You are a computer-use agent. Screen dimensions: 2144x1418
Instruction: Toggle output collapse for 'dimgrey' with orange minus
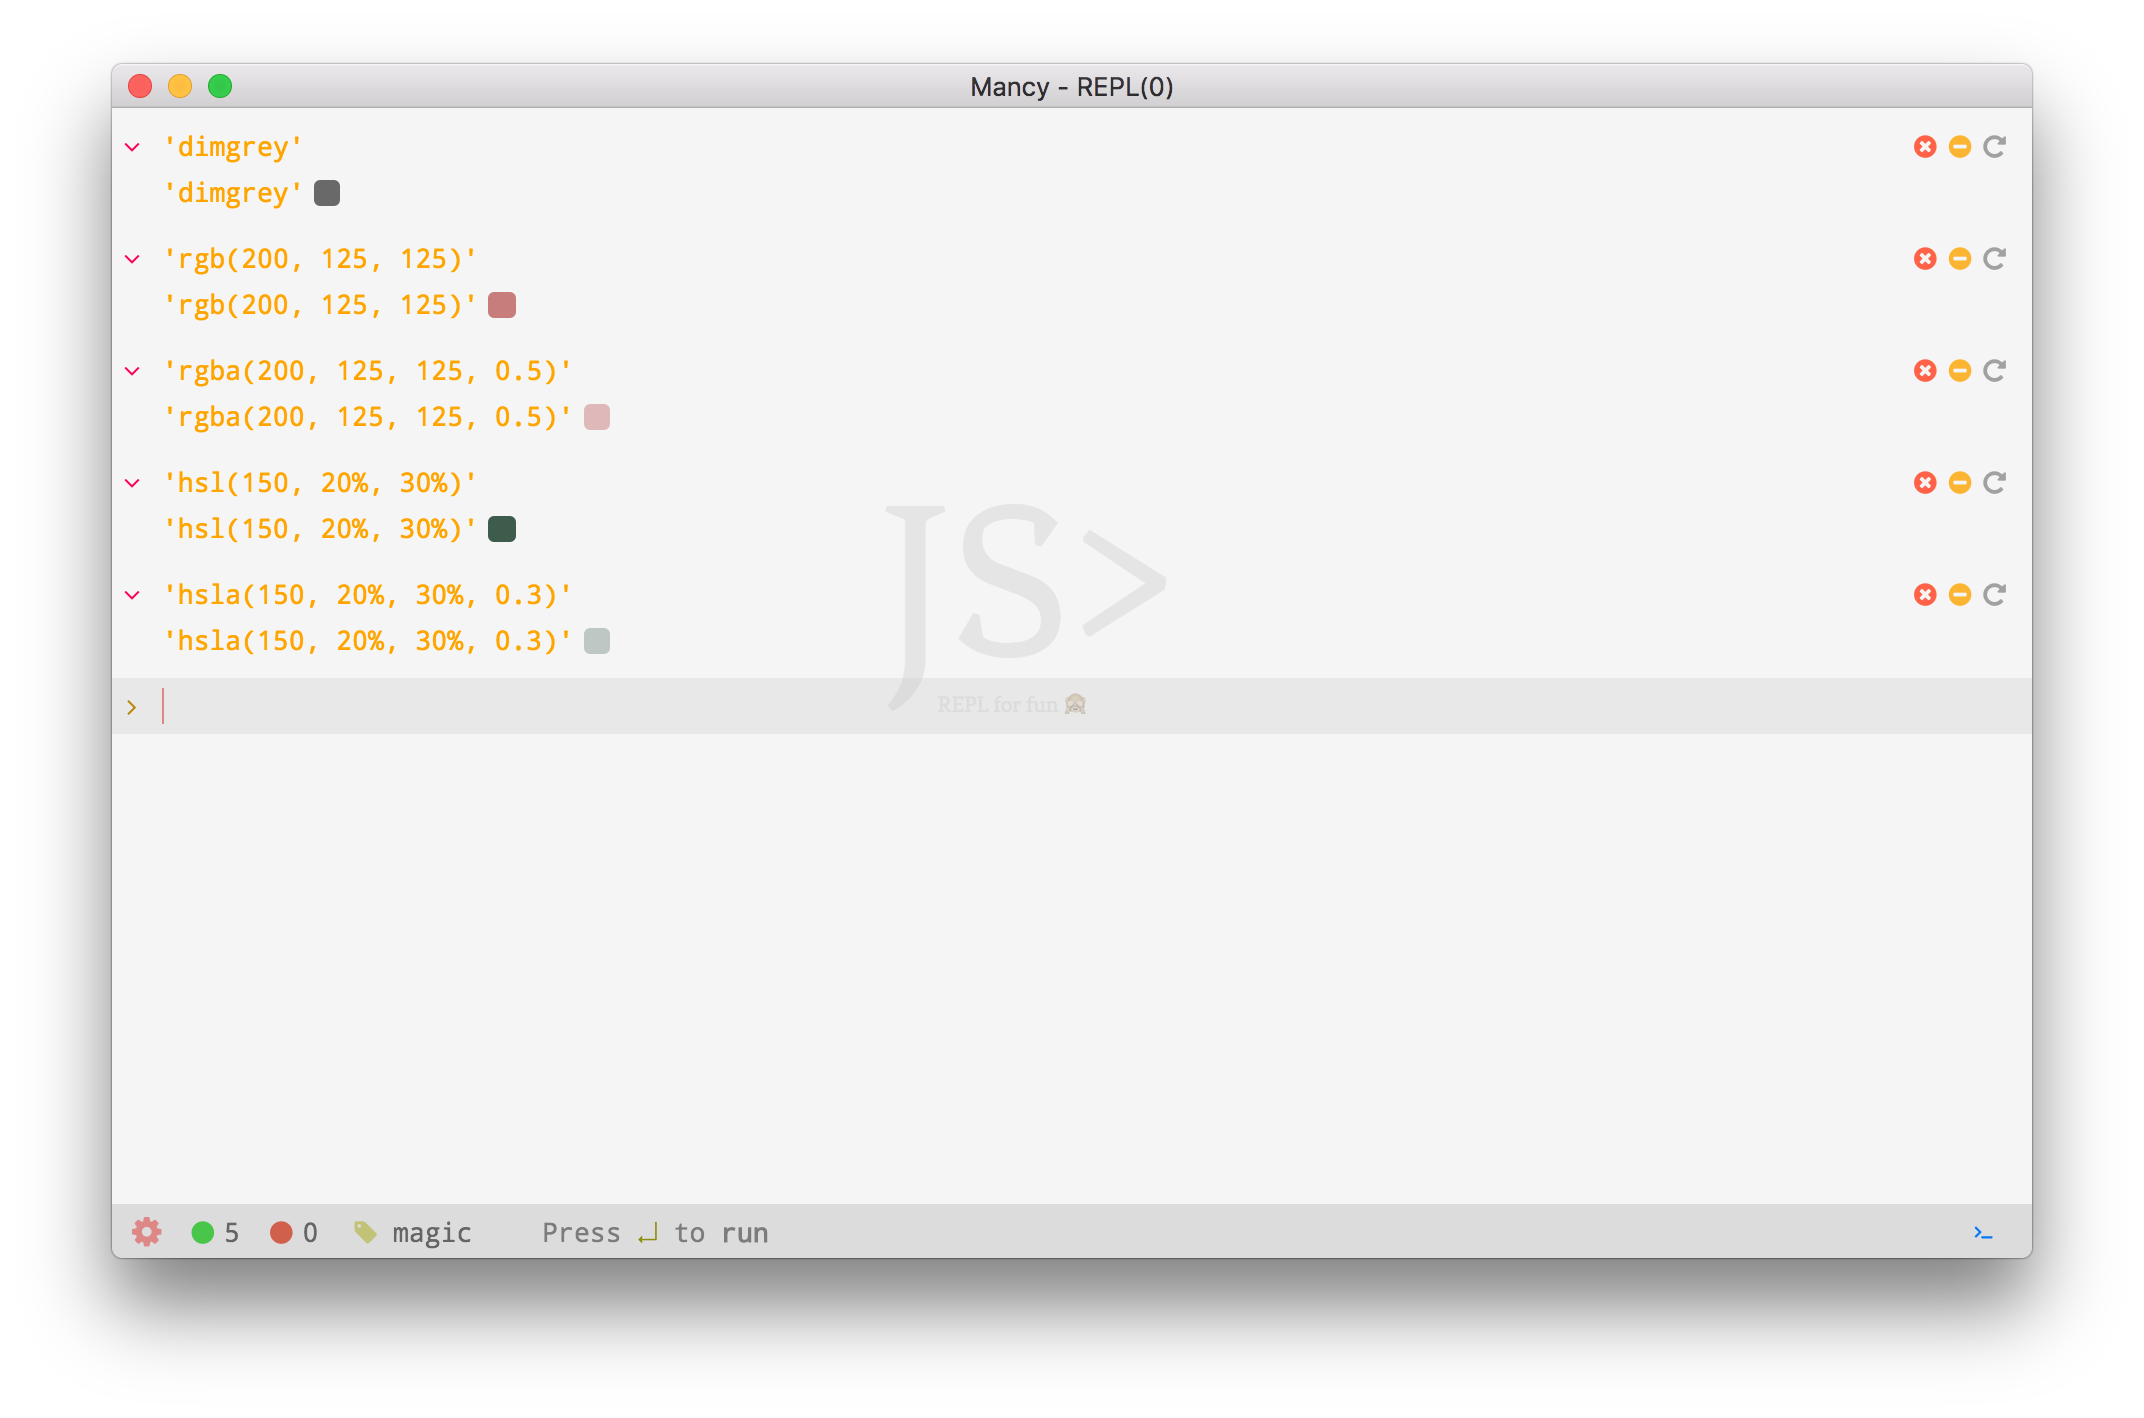(x=1959, y=147)
